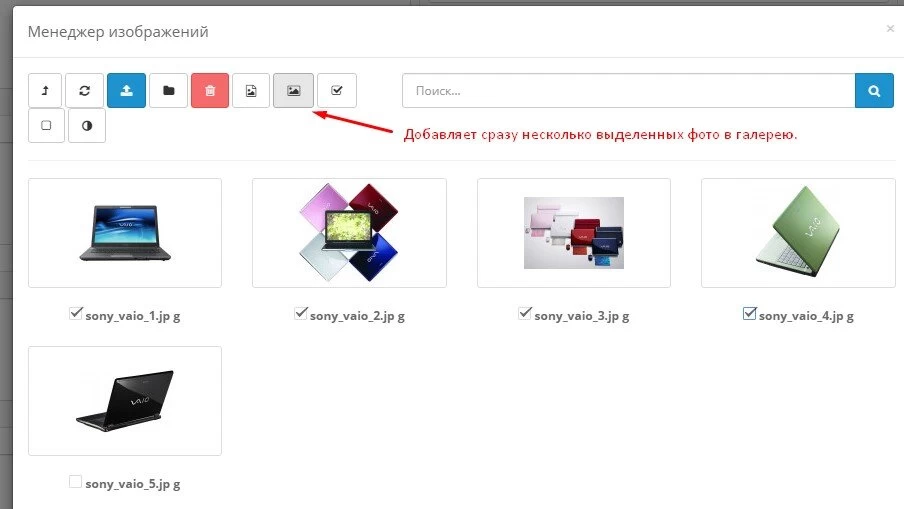This screenshot has height=509, width=904.
Task: Uncheck the sony_vaio_2.jpg checkbox
Action: coord(300,314)
